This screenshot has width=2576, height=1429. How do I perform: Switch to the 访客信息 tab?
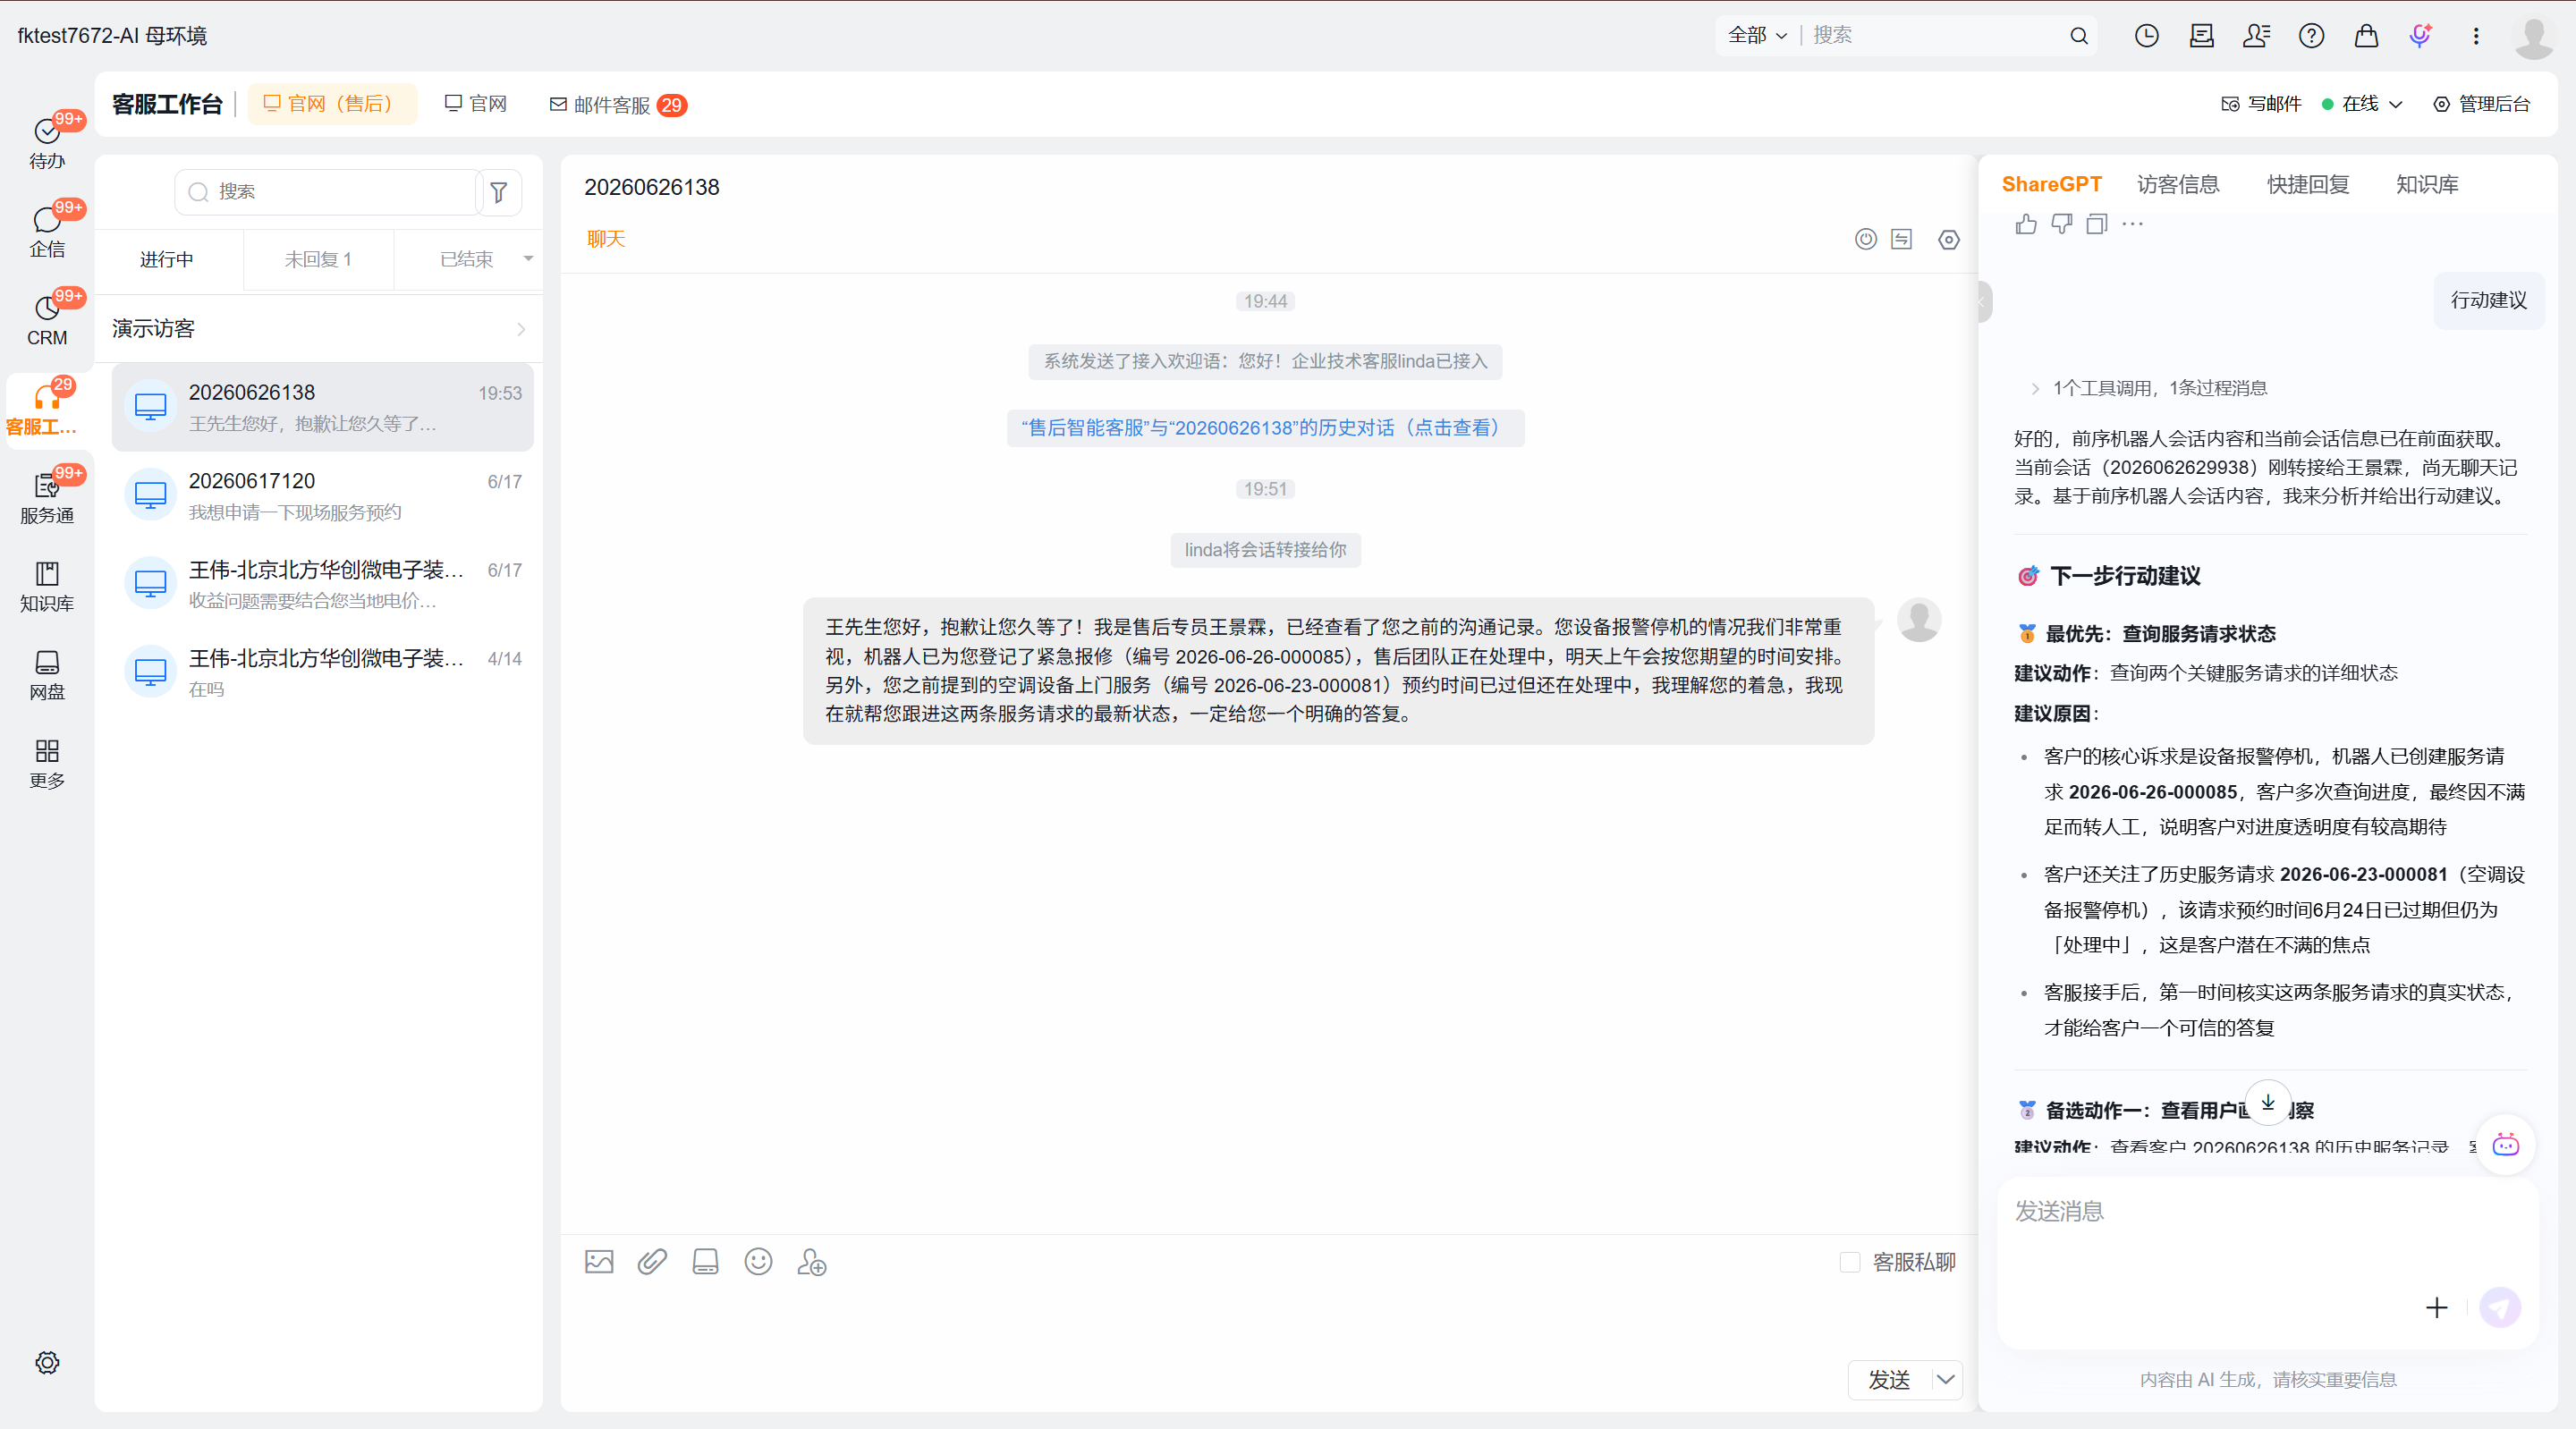coord(2178,184)
